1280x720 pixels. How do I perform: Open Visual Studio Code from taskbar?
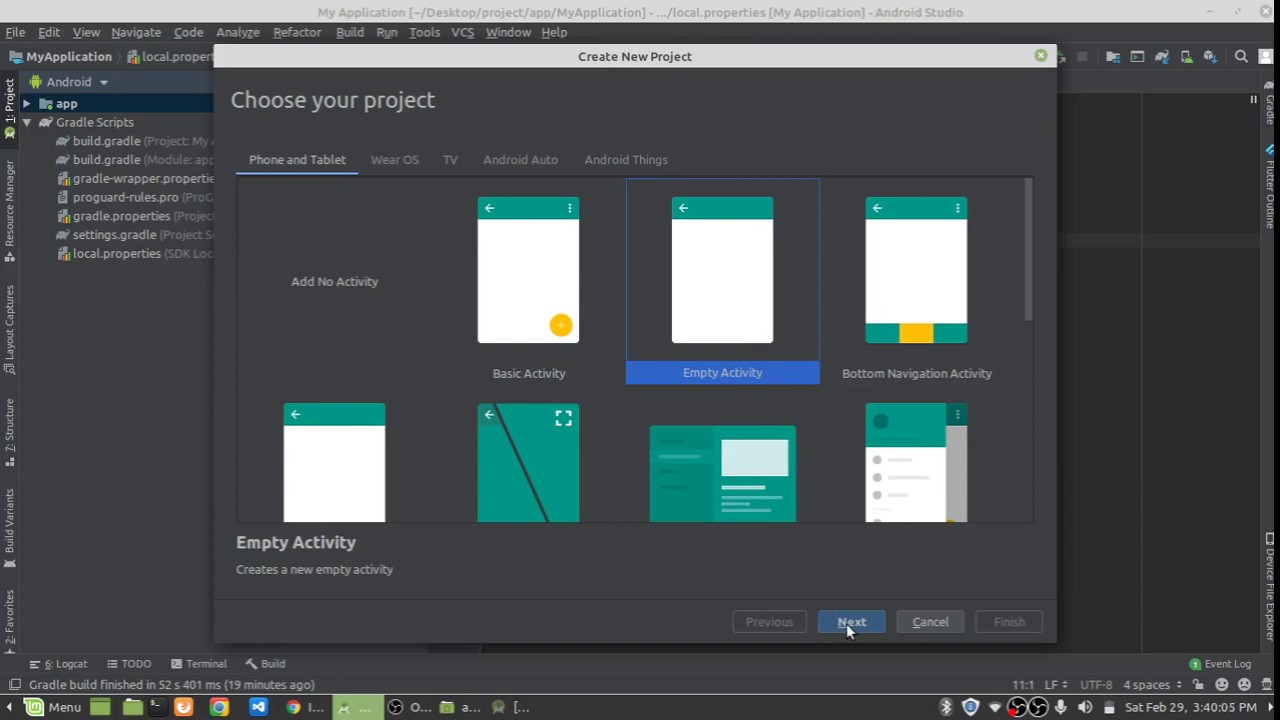tap(258, 707)
